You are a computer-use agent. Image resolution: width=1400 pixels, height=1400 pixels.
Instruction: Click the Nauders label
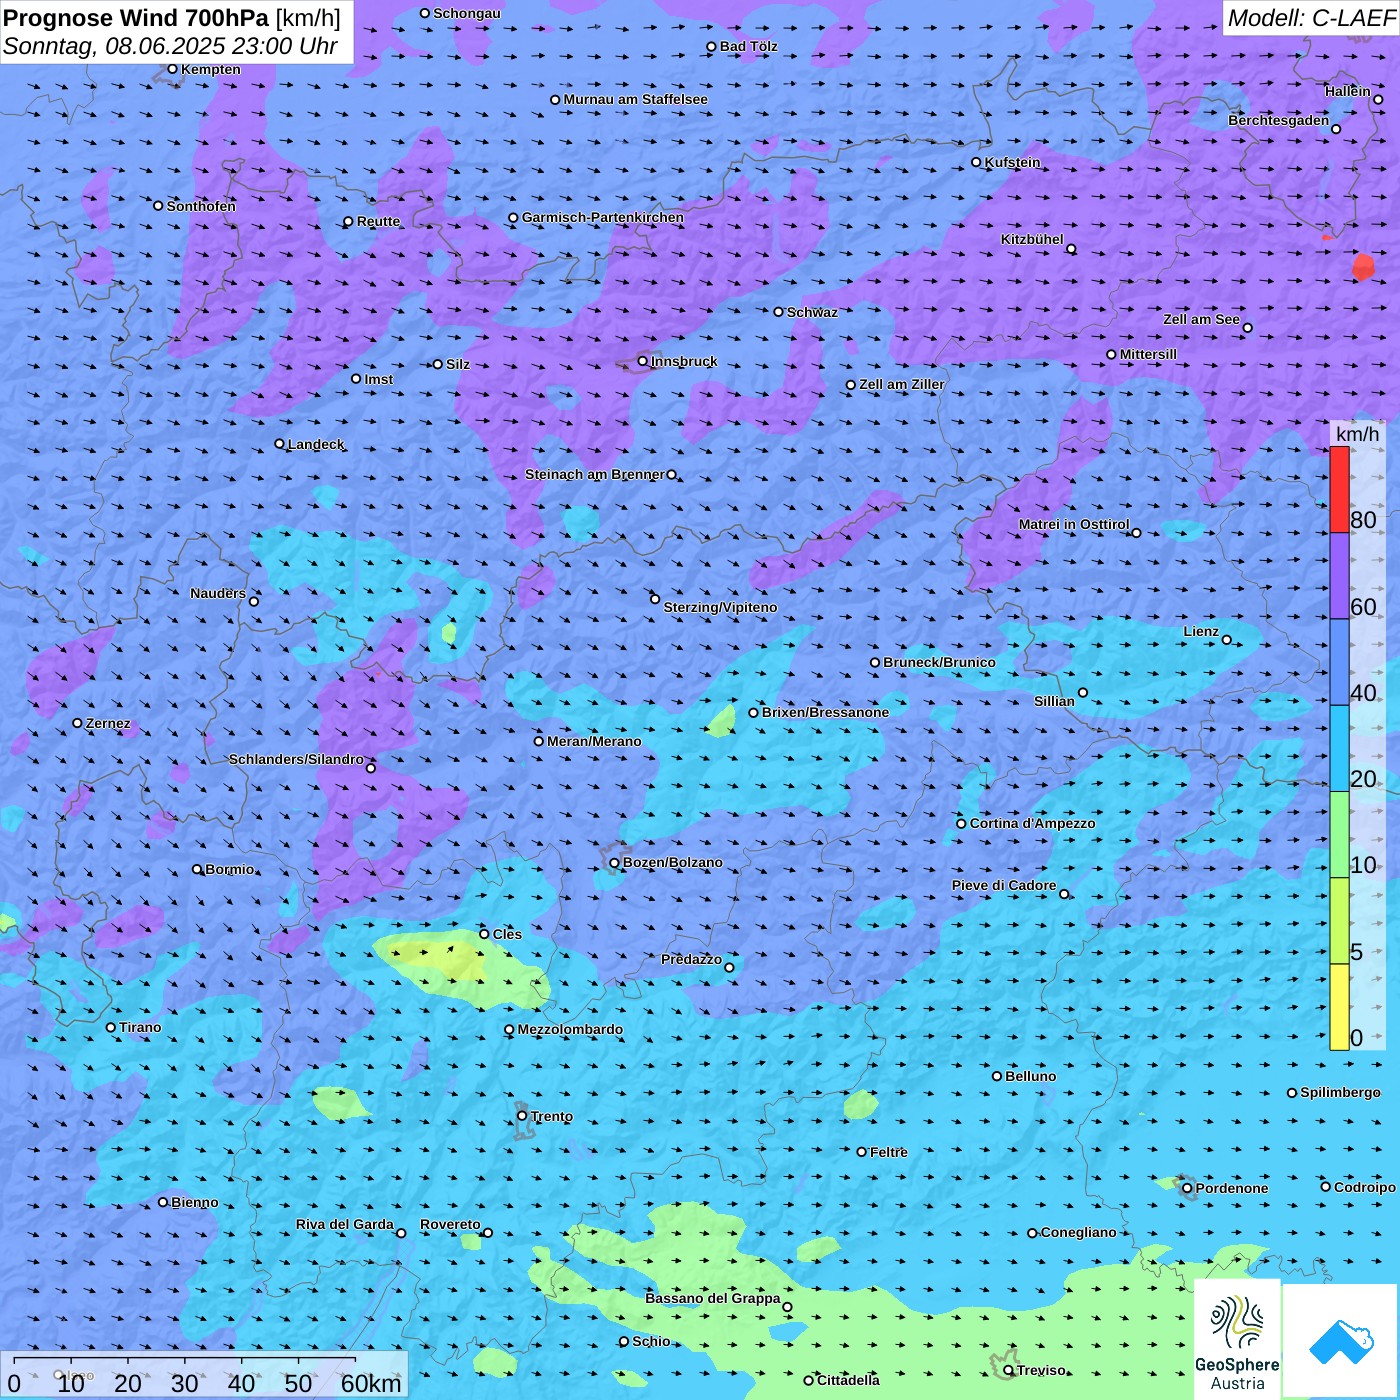coord(218,593)
